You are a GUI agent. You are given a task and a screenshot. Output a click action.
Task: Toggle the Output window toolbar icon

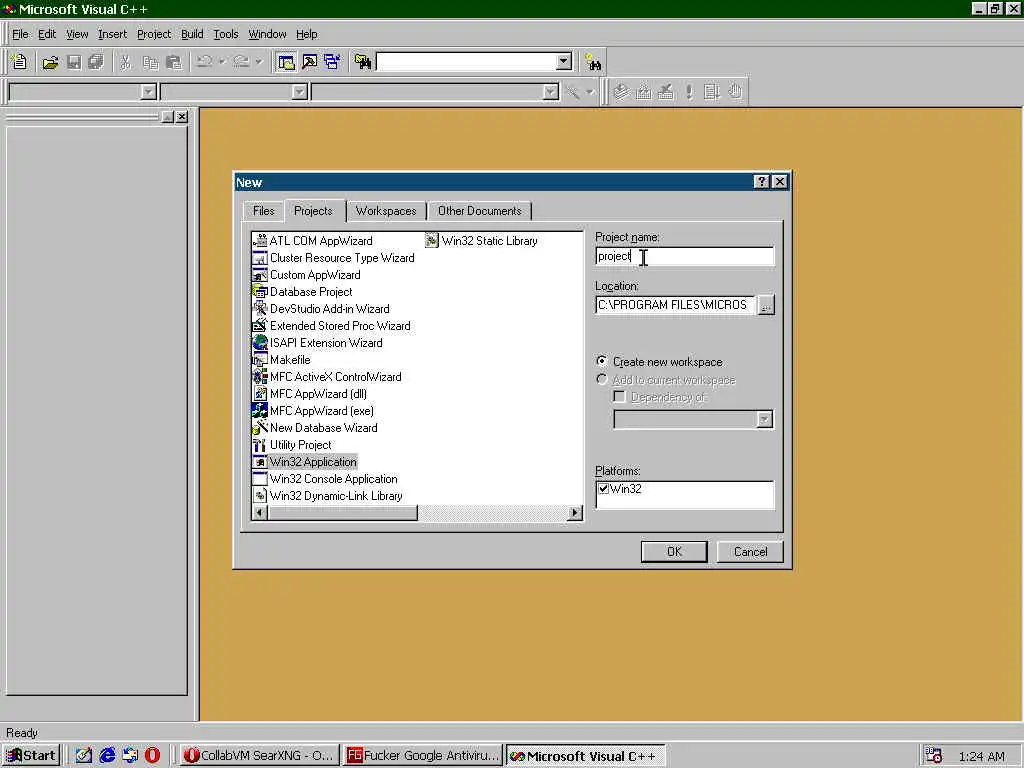click(x=310, y=62)
